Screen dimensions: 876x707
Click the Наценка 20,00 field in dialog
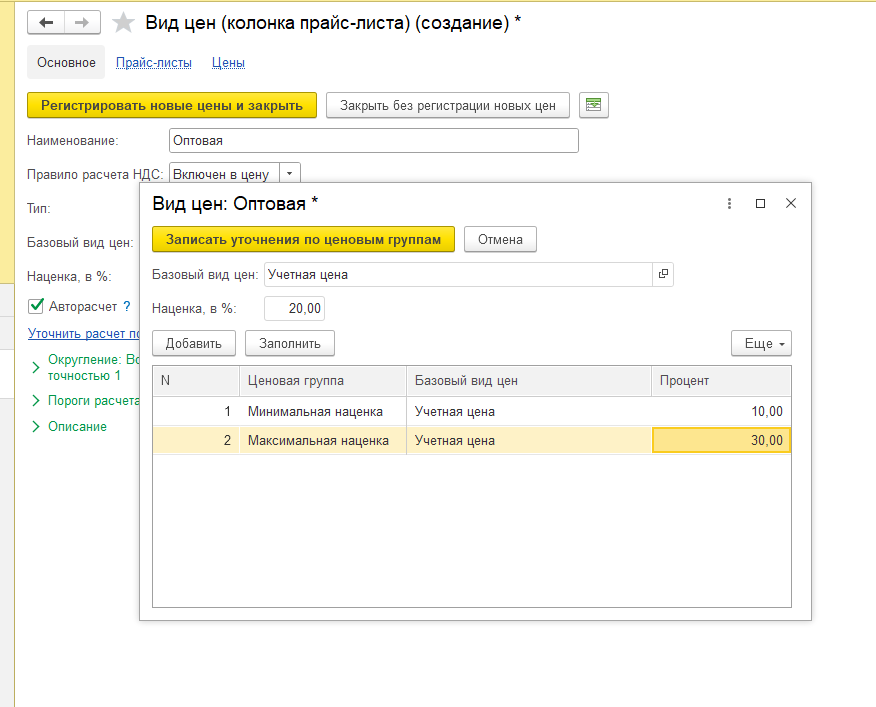click(294, 309)
